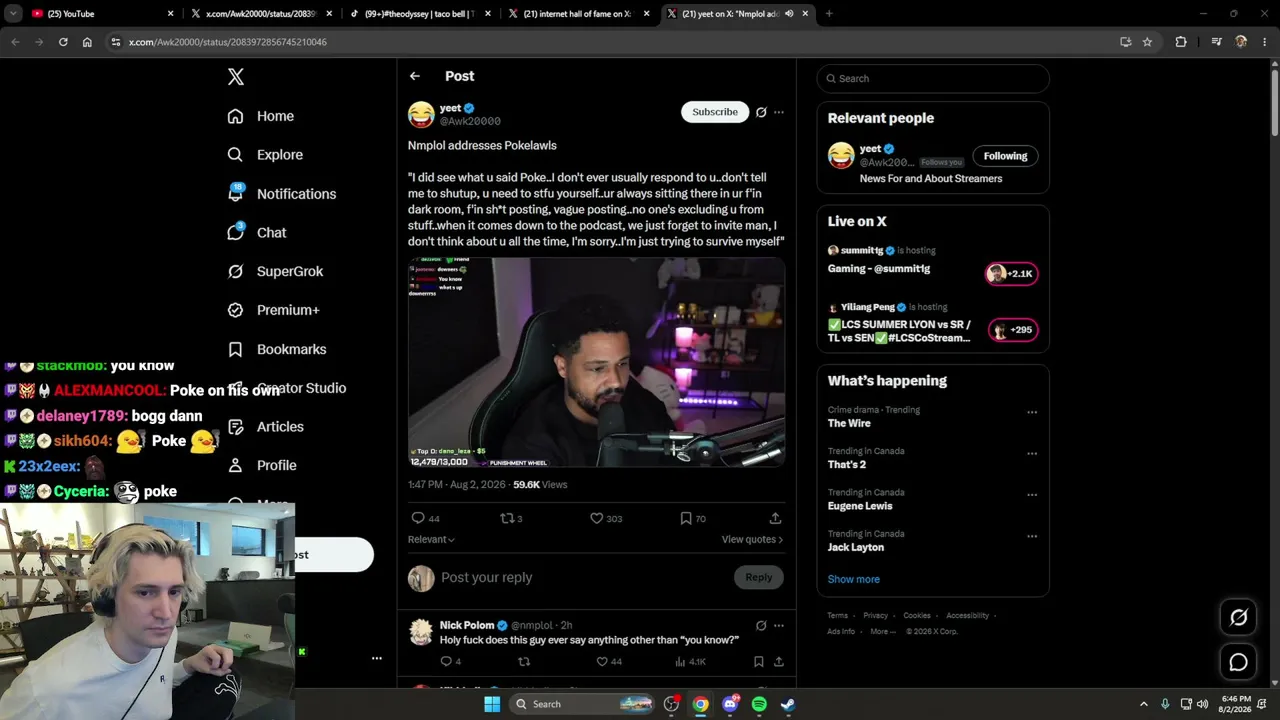Open Premium+ in the sidebar
This screenshot has width=1280, height=720.
[x=288, y=310]
